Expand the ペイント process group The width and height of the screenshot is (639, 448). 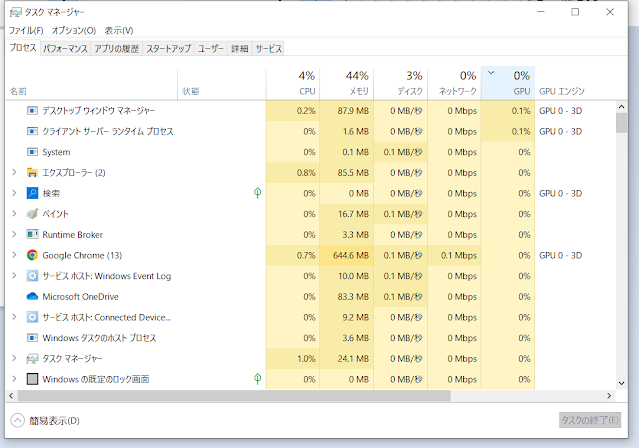click(x=14, y=214)
